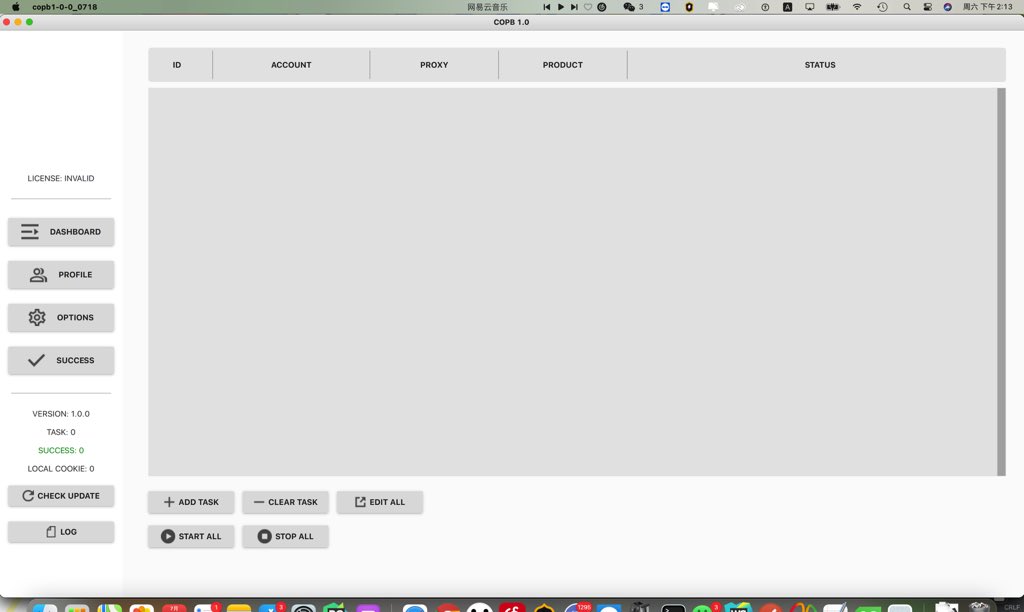Click the task list vertical scrollbar
The width and height of the screenshot is (1024, 612).
tap(1001, 282)
